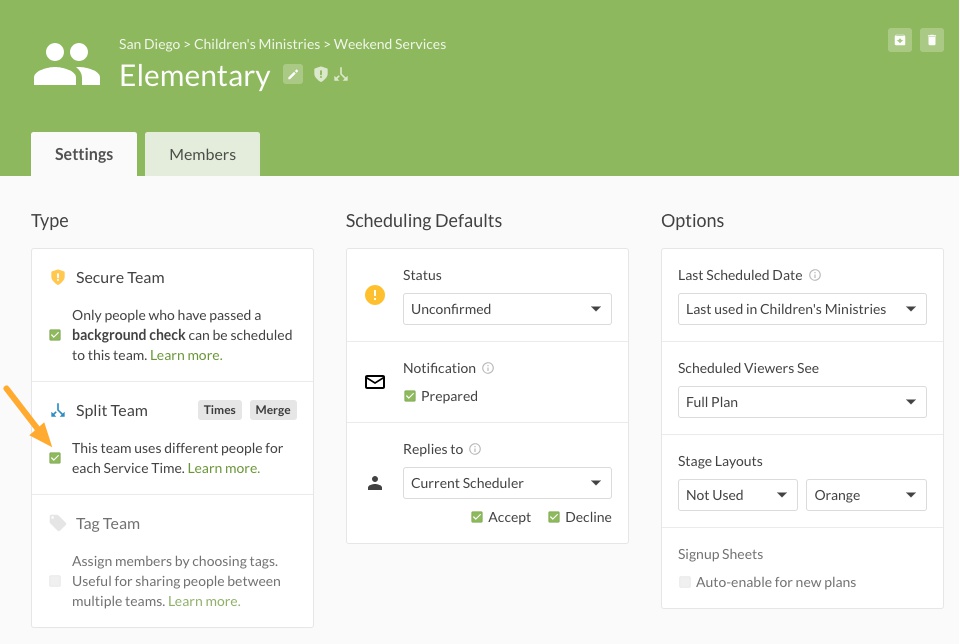
Task: Enable the Tag Team checkbox
Action: [56, 580]
